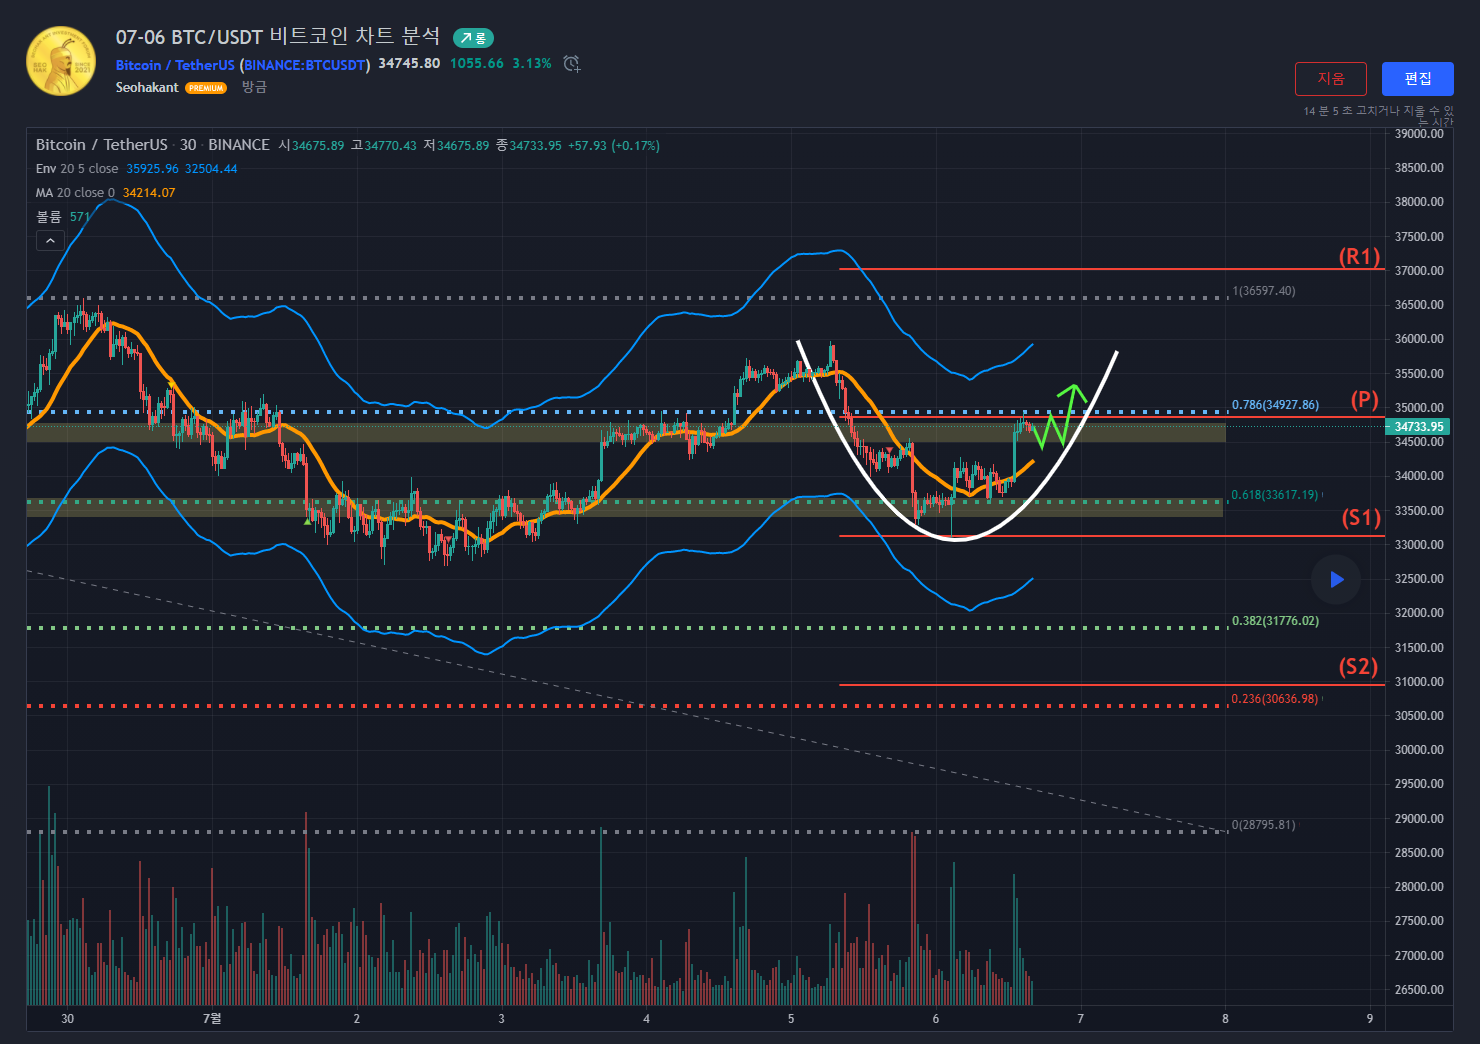This screenshot has width=1480, height=1044.
Task: Collapse the indicator legend with chevron
Action: point(50,241)
